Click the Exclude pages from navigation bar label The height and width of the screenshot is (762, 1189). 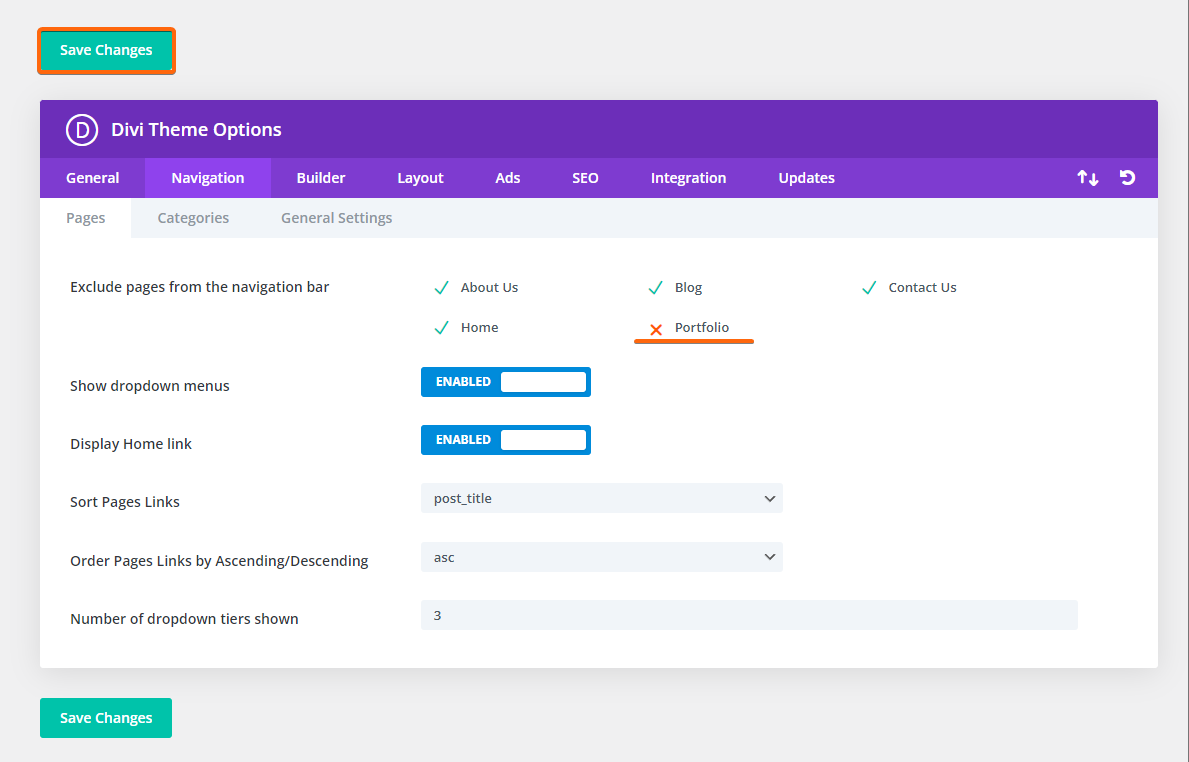pos(199,287)
